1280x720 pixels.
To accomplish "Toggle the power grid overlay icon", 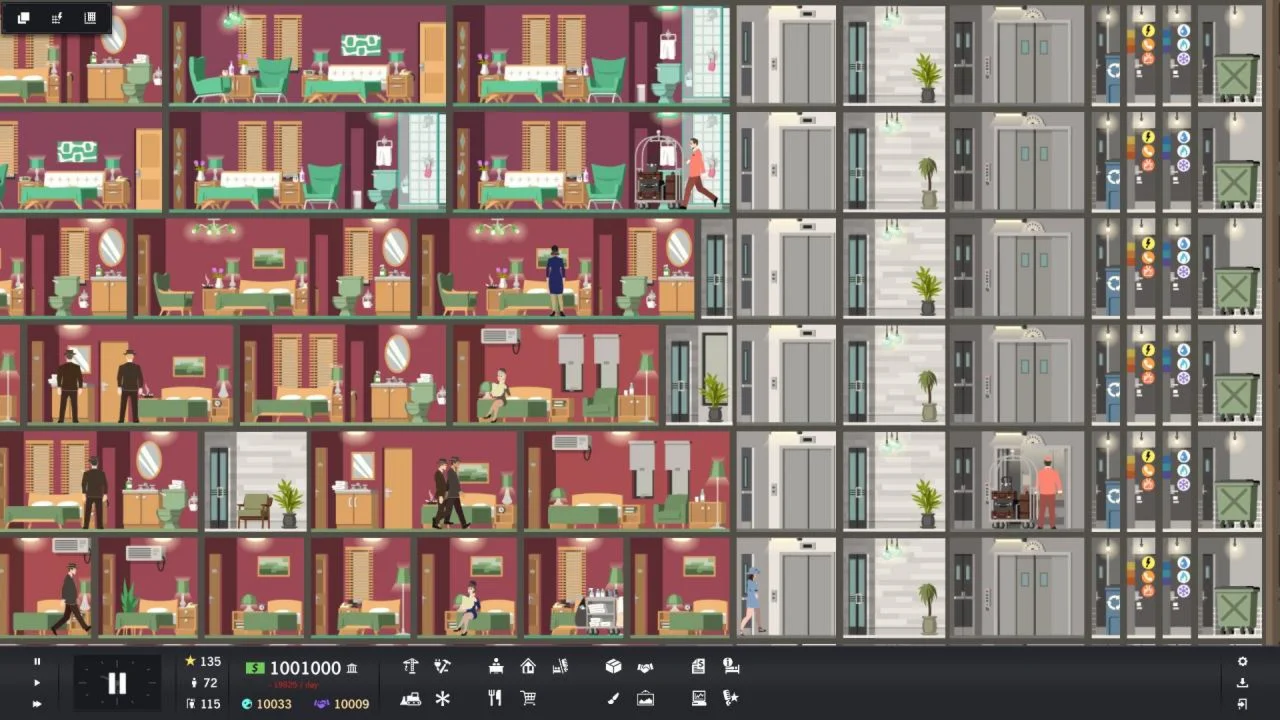I will (x=57, y=18).
